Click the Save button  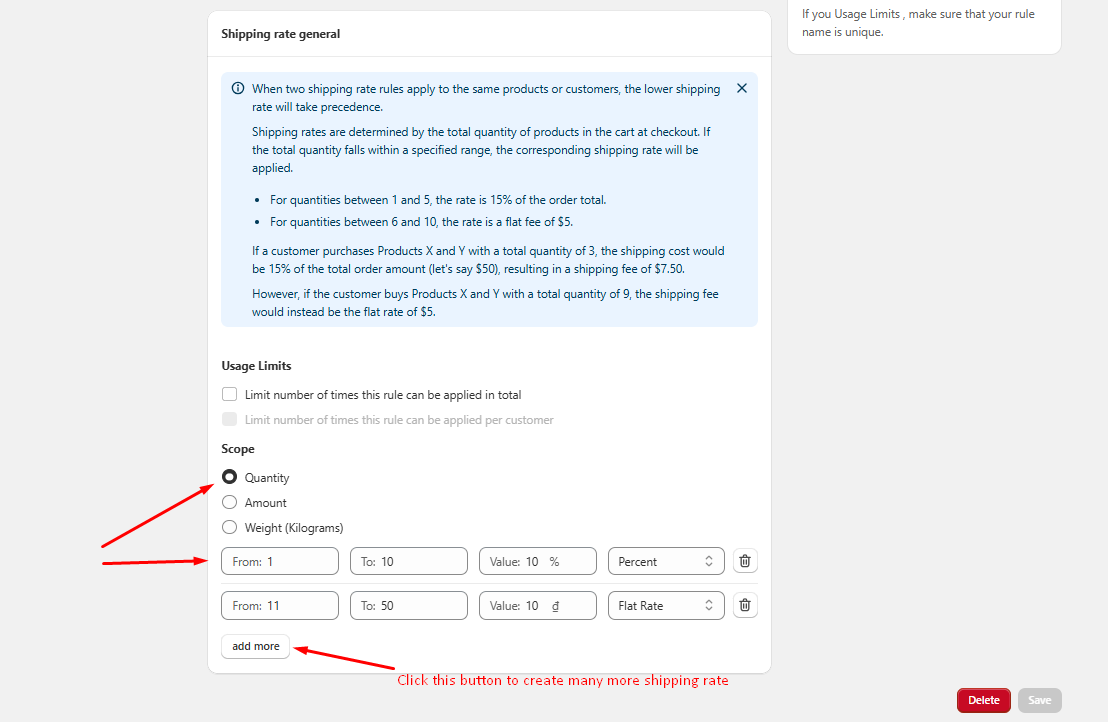(x=1039, y=700)
